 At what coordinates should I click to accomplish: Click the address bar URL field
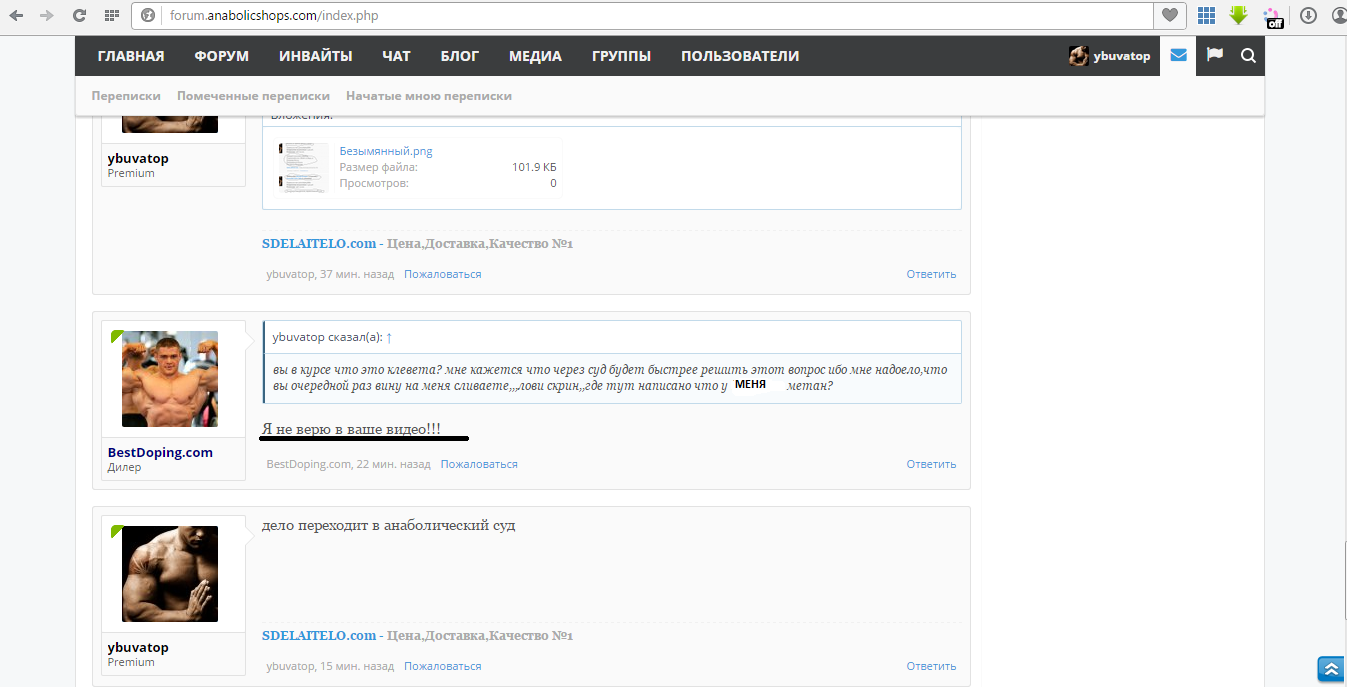pos(650,16)
